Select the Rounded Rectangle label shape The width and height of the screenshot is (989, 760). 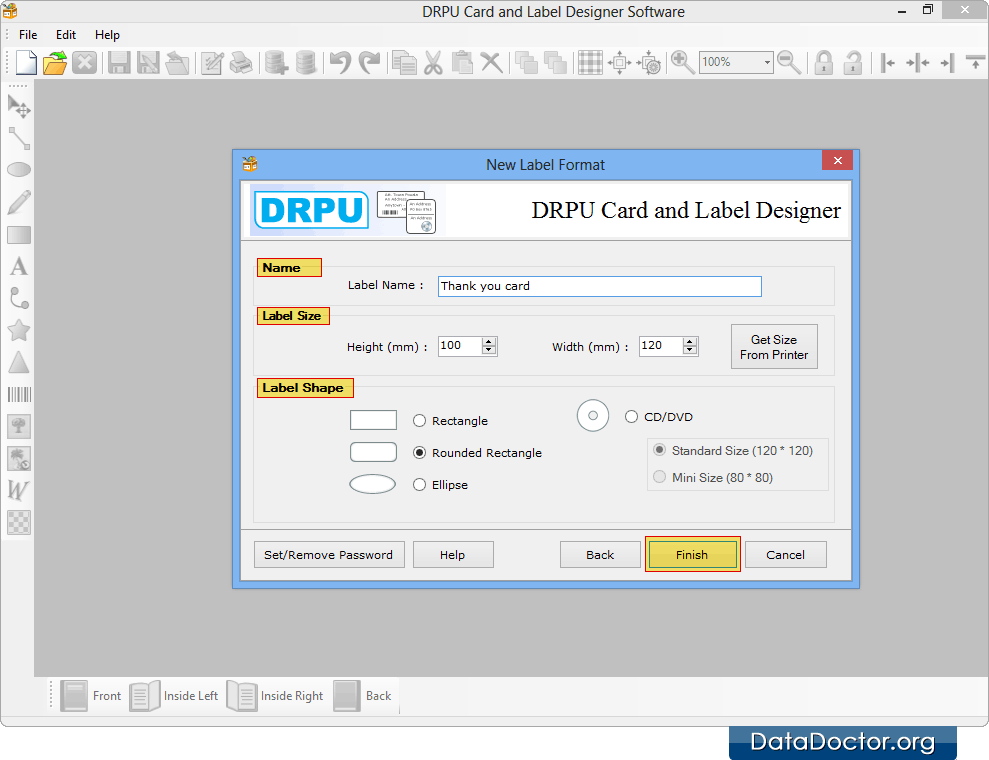pos(419,453)
